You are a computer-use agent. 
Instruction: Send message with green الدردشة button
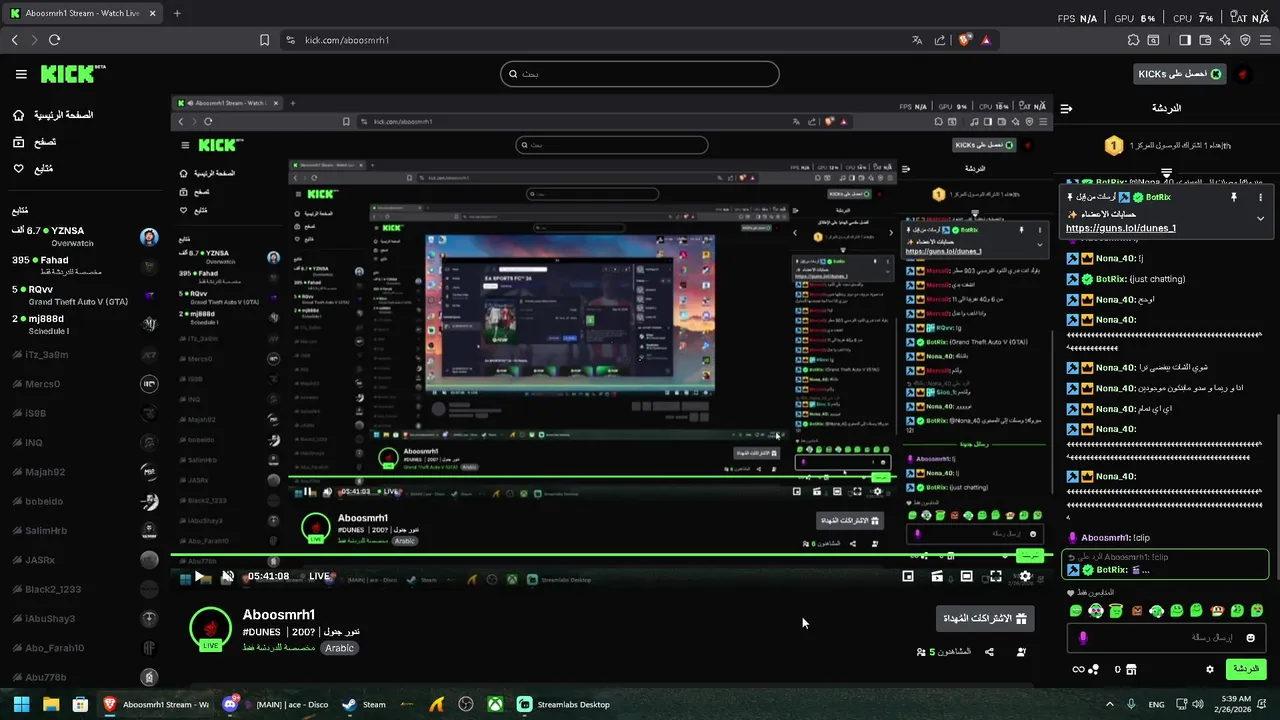click(x=1246, y=668)
